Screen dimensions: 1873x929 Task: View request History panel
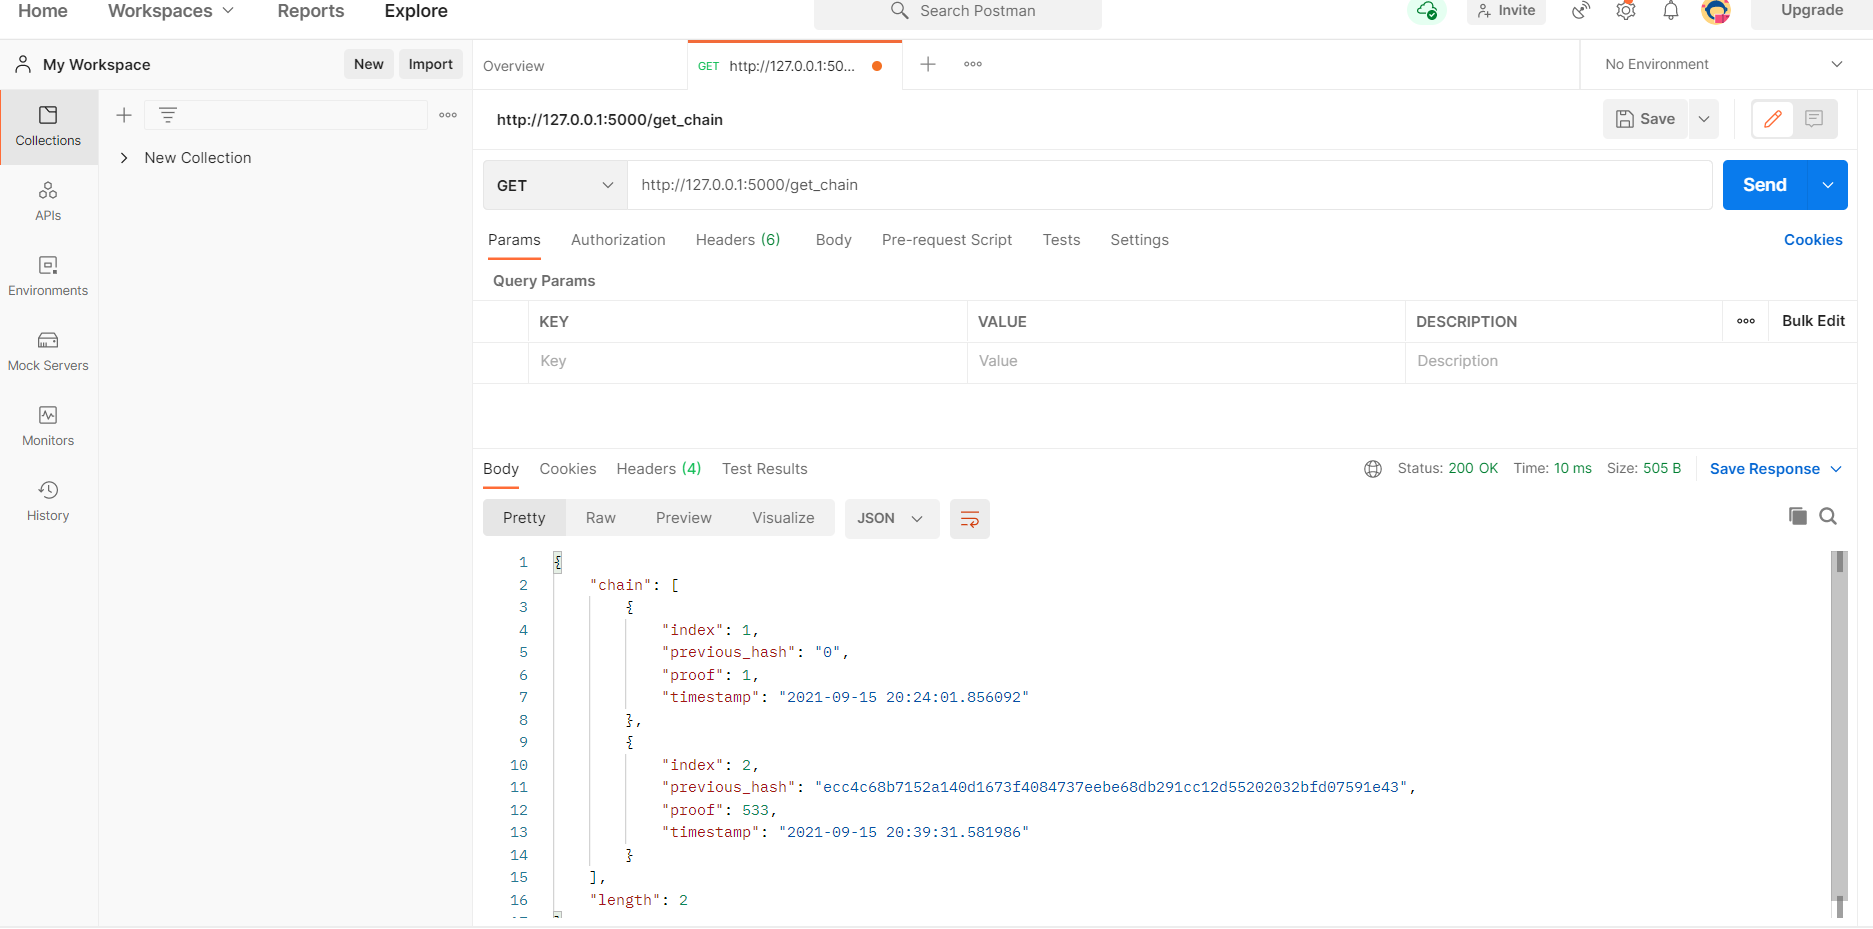click(x=48, y=500)
